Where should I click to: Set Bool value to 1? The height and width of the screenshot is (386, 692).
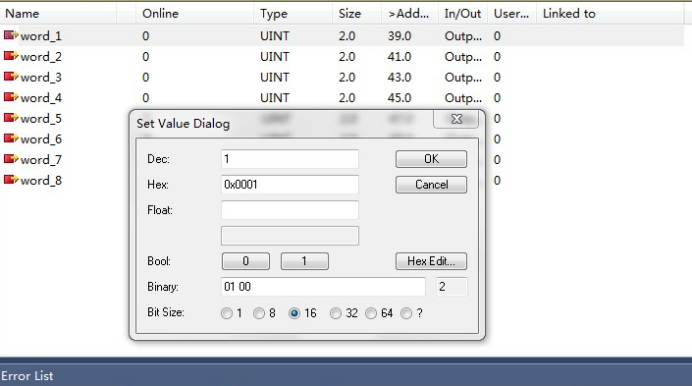(x=305, y=261)
